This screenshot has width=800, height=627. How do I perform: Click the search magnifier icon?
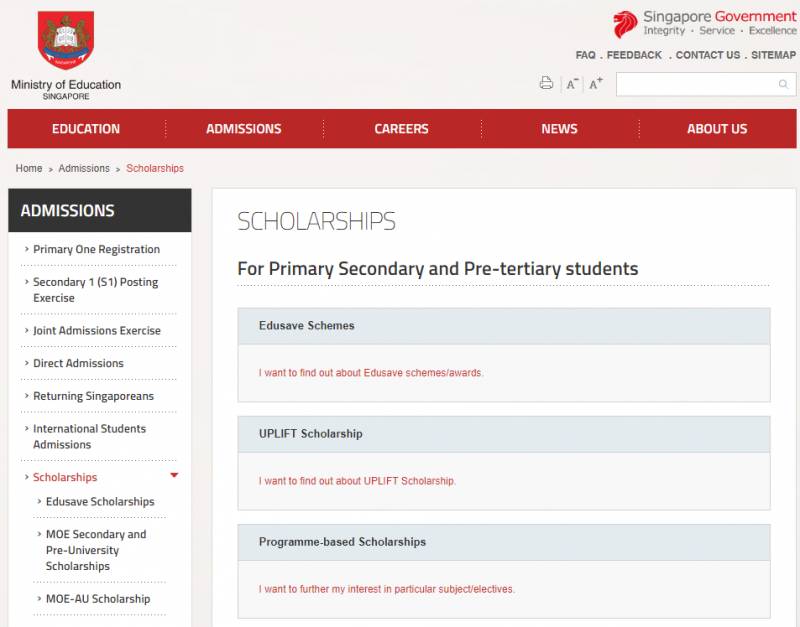784,84
